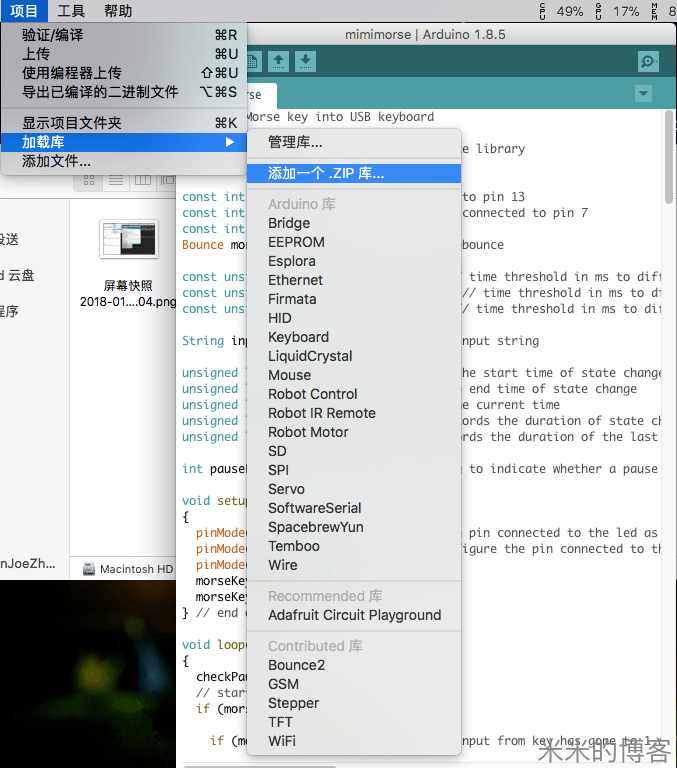Include the SD library

click(354, 451)
